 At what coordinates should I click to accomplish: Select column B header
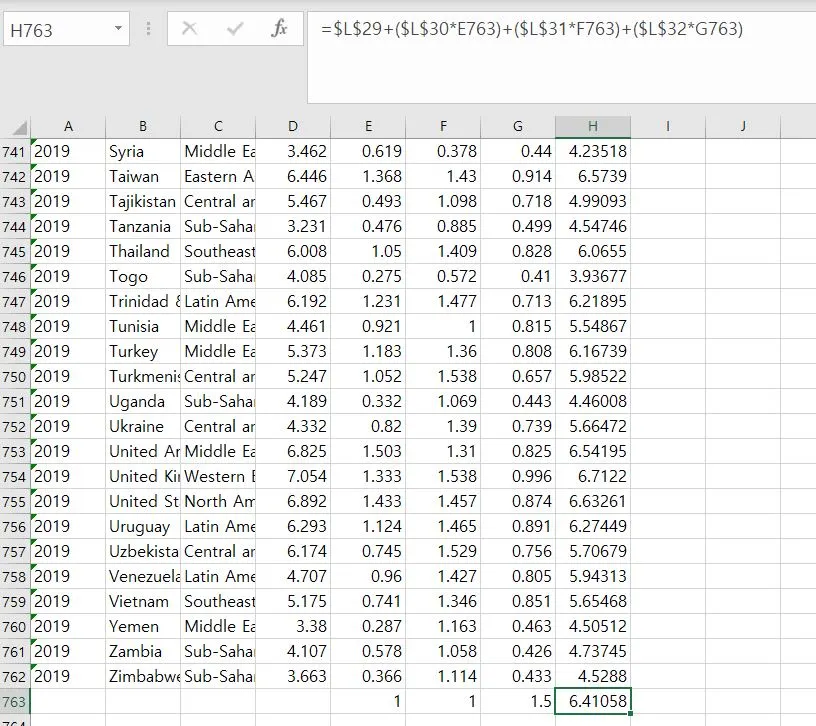click(143, 126)
